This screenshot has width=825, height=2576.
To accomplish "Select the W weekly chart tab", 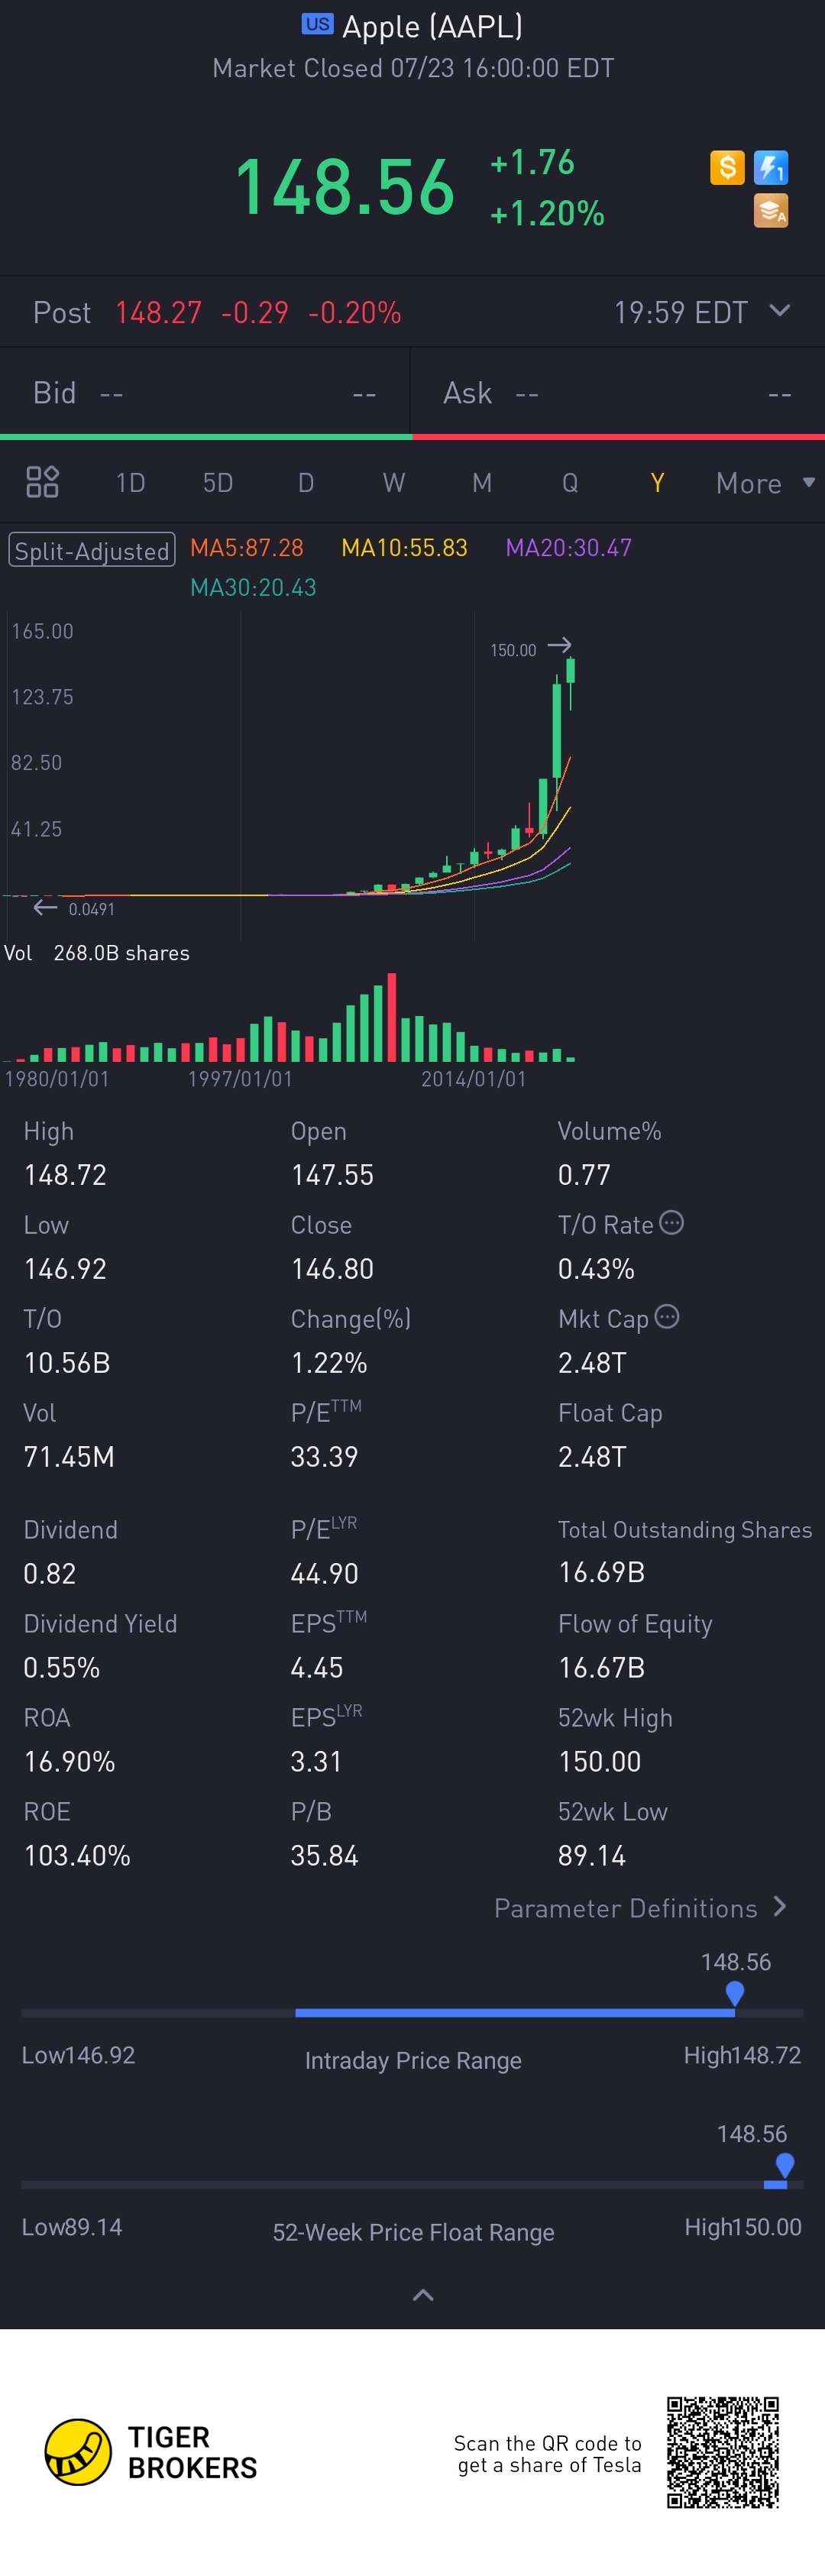I will tap(394, 483).
